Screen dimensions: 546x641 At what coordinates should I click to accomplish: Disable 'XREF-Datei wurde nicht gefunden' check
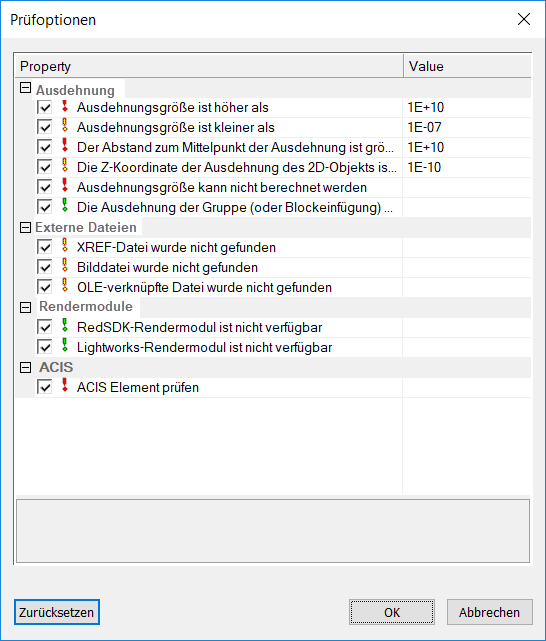pos(45,248)
